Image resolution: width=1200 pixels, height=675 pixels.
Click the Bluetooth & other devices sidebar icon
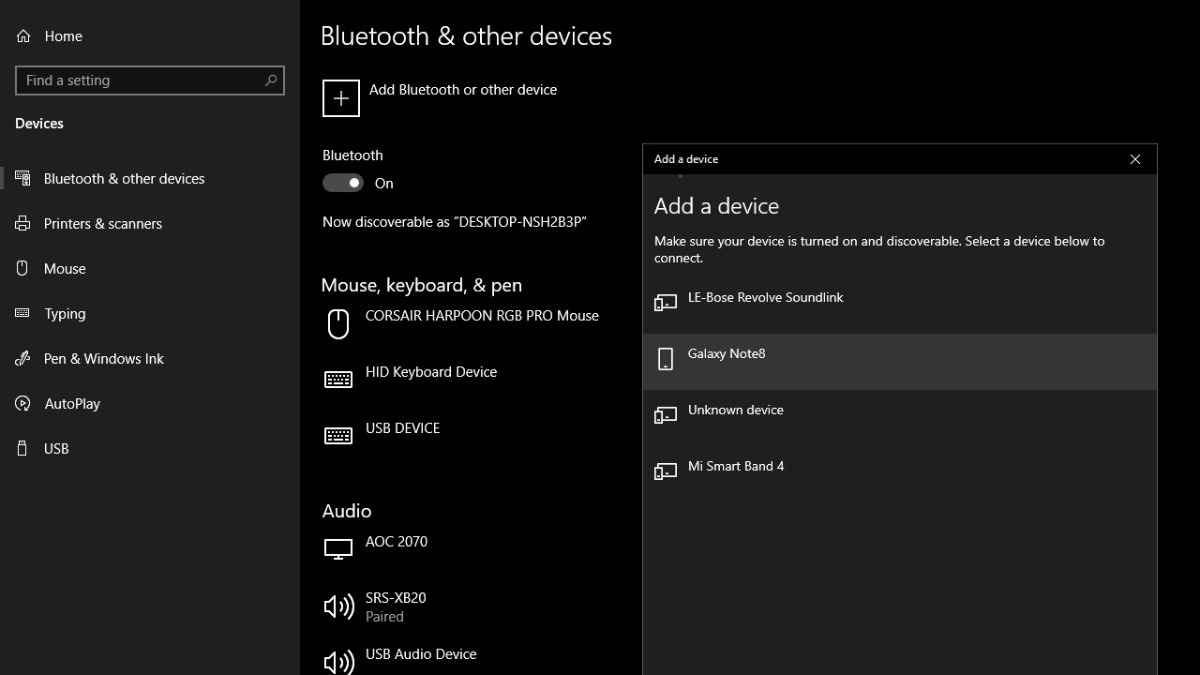click(23, 179)
